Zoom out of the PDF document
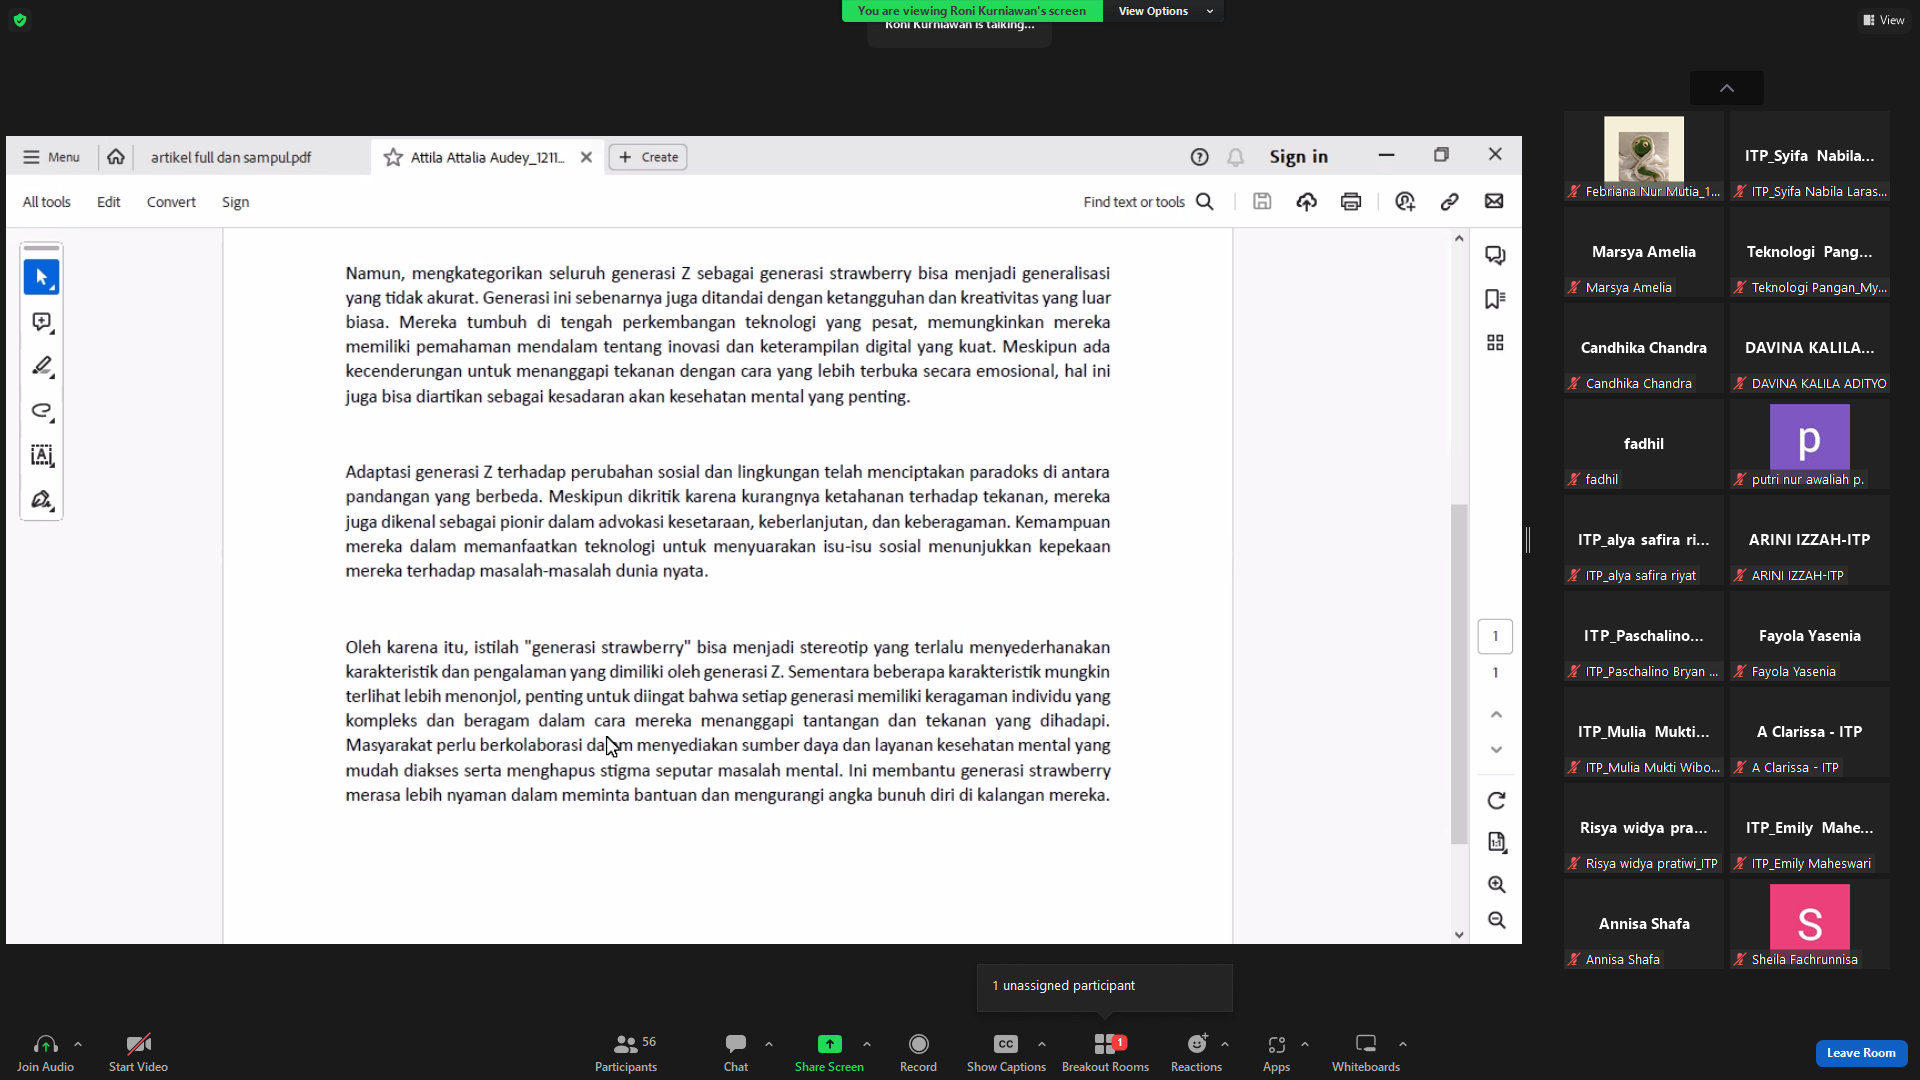Image resolution: width=1920 pixels, height=1080 pixels. coord(1496,920)
